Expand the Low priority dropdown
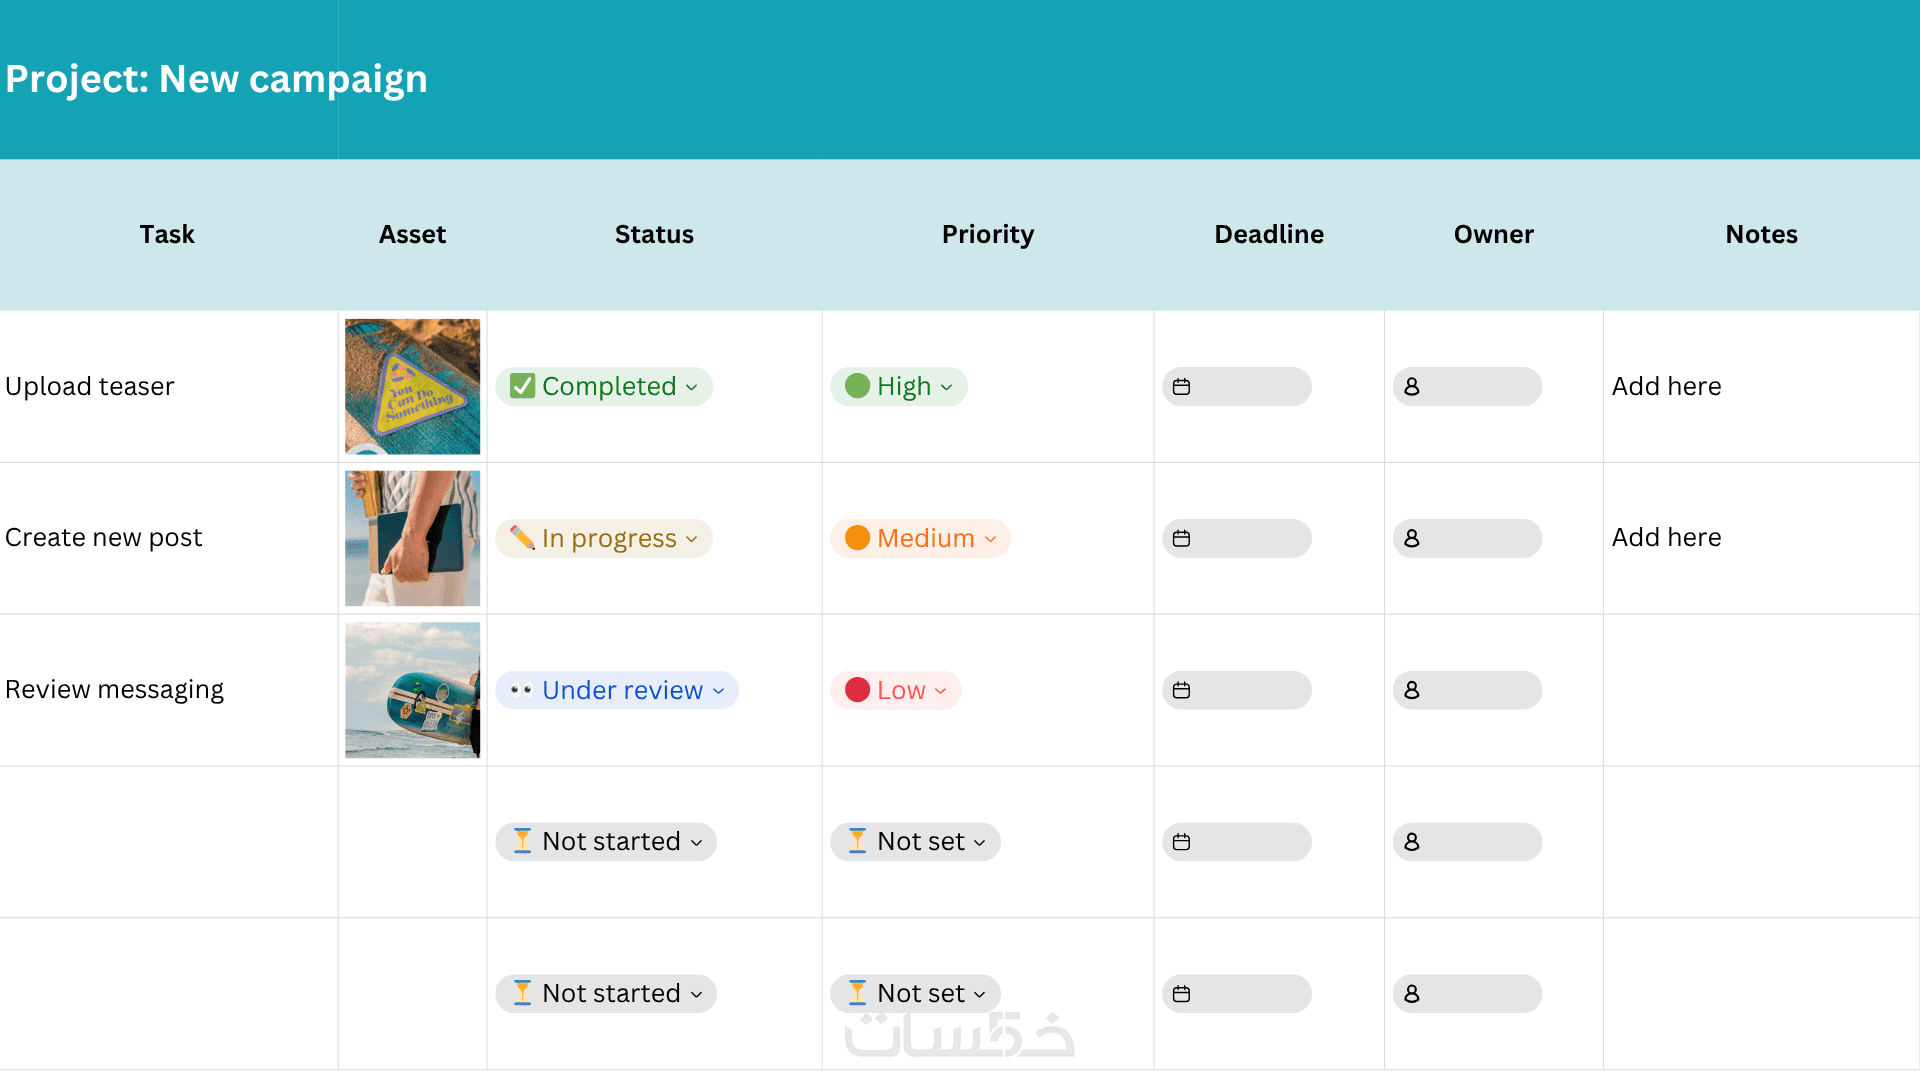The image size is (1920, 1080). (940, 691)
